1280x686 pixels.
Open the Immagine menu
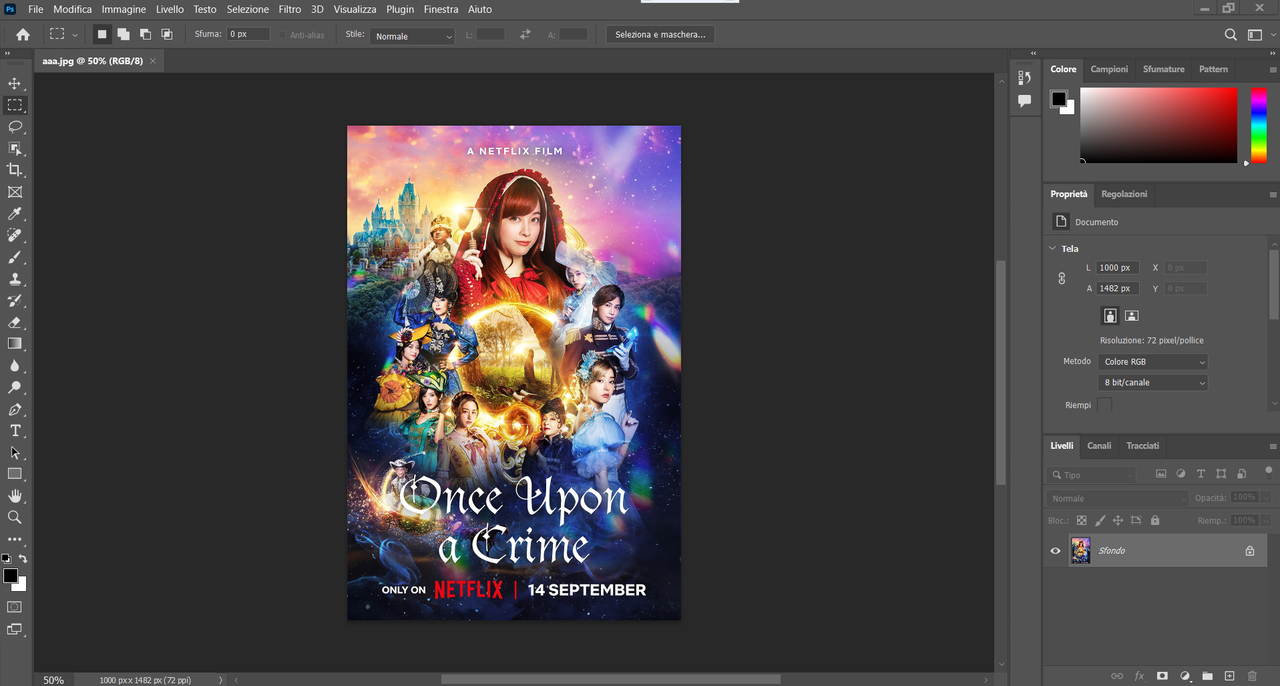coord(124,9)
